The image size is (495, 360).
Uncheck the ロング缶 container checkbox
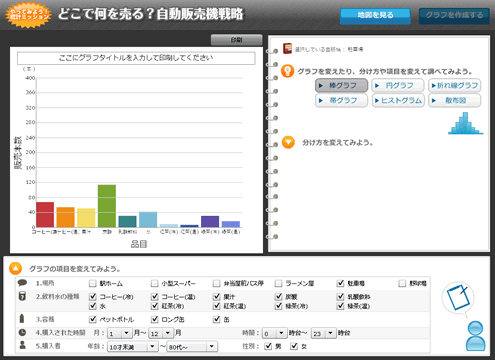[154, 319]
